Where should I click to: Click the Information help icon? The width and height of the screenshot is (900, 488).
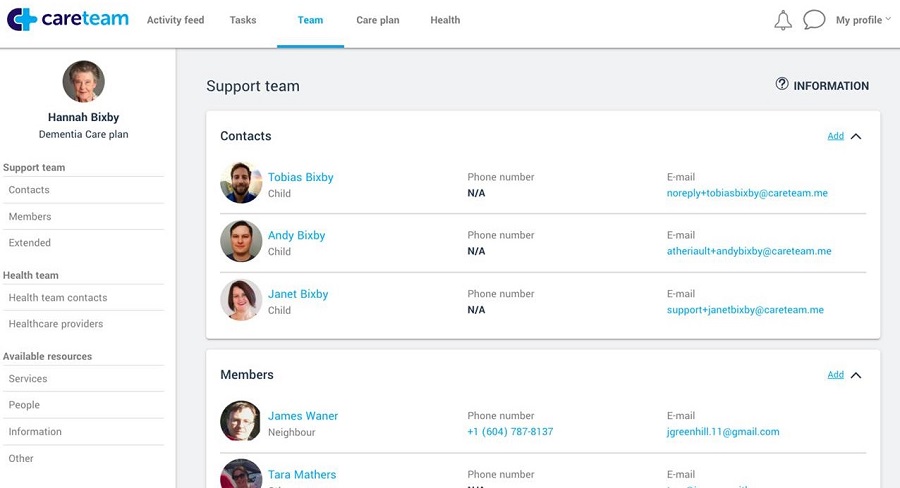[x=782, y=85]
